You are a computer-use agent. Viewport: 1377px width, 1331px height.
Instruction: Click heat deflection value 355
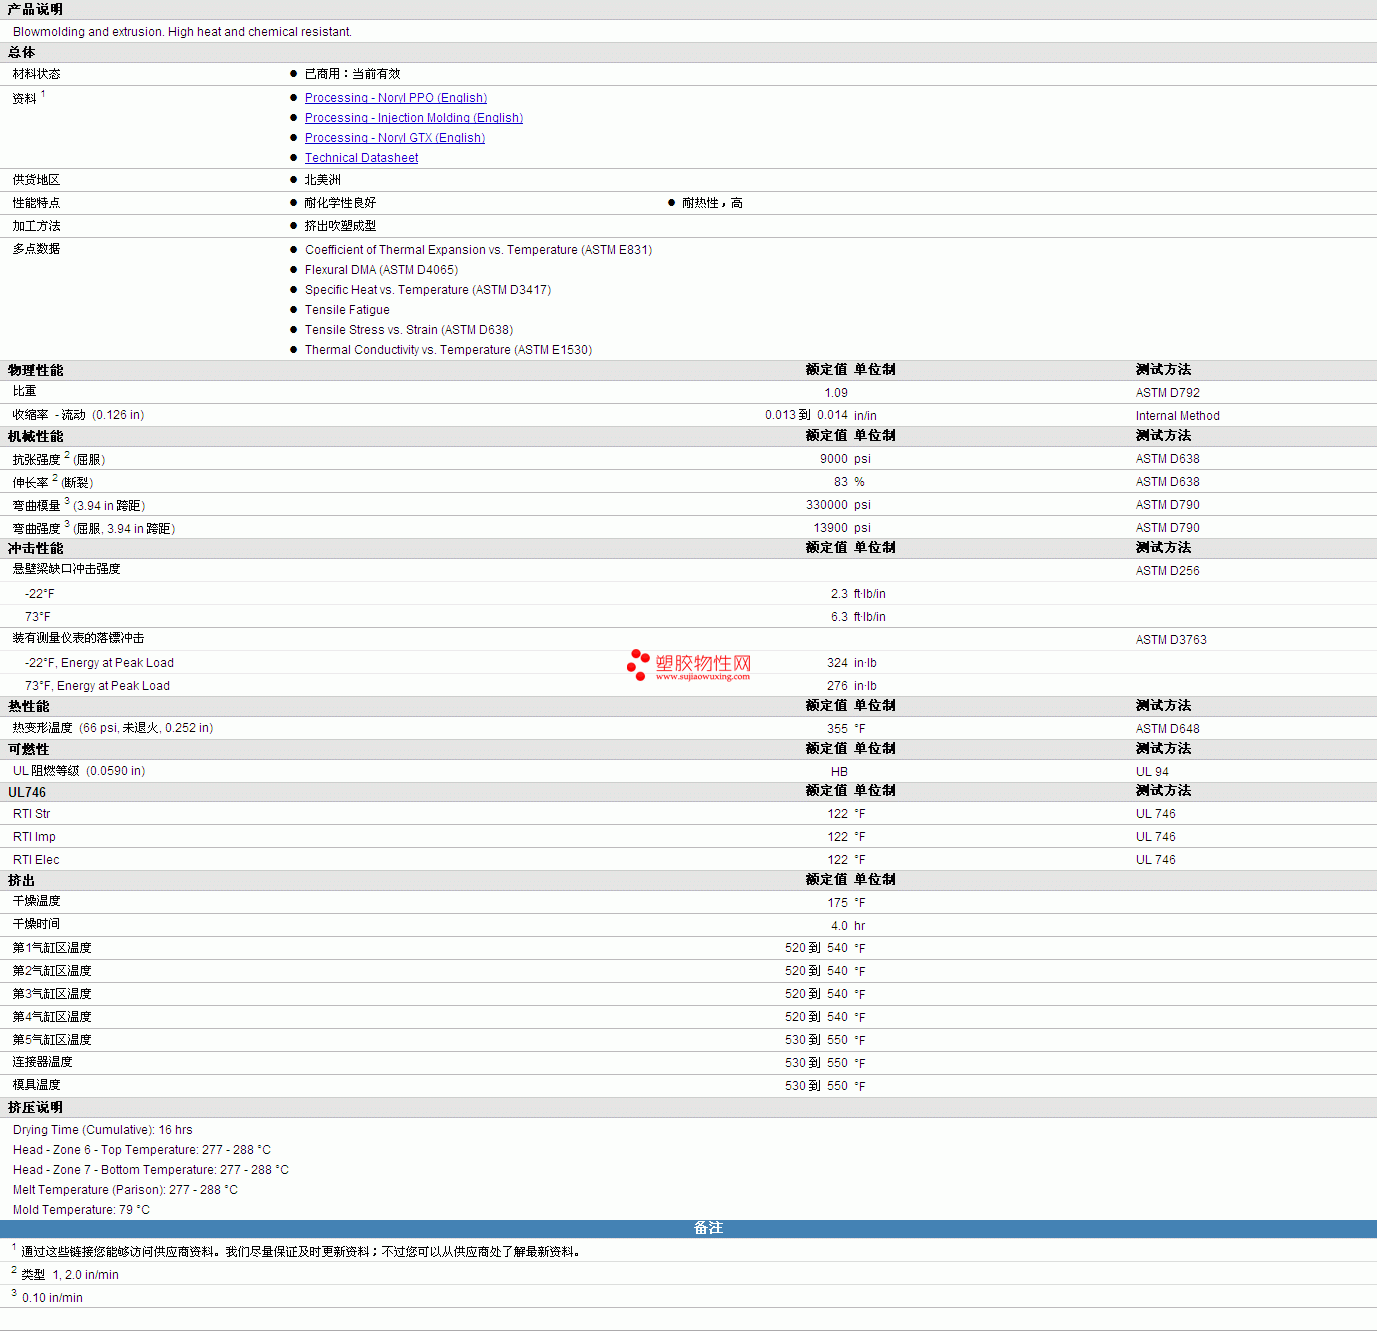click(837, 729)
